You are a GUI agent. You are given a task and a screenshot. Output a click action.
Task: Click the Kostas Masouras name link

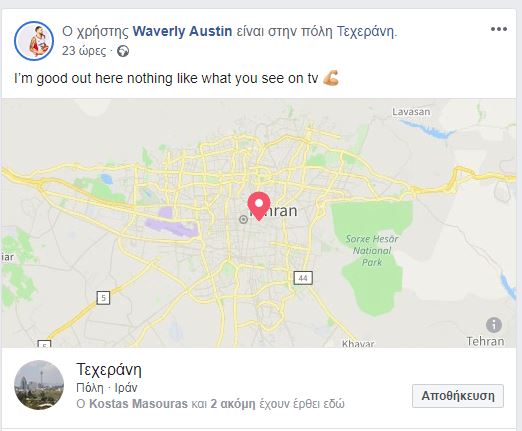coord(138,404)
